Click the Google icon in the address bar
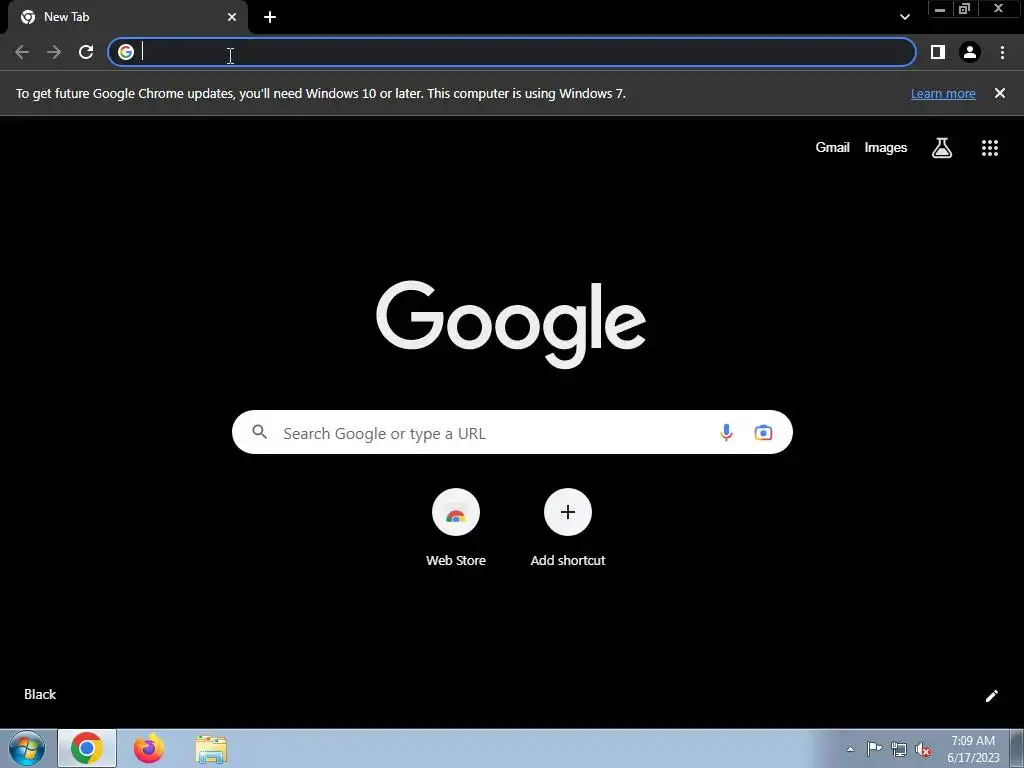This screenshot has height=768, width=1024. tap(126, 52)
